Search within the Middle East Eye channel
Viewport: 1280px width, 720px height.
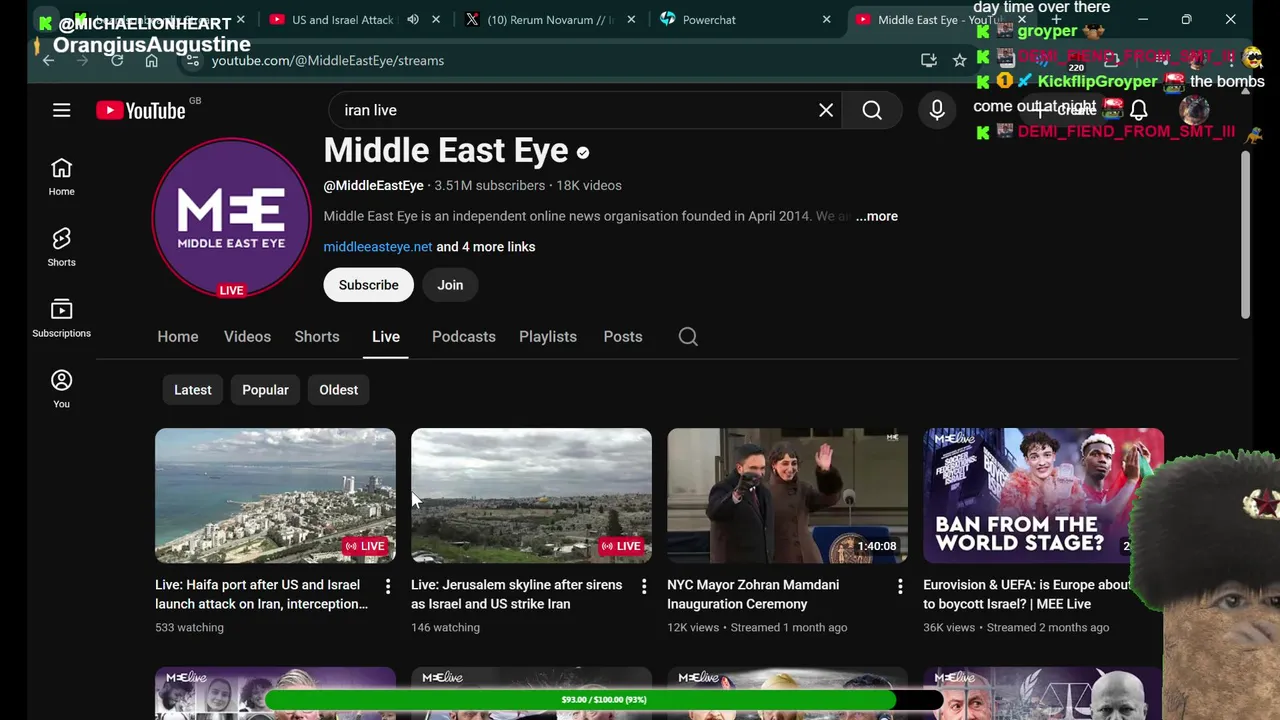click(688, 337)
